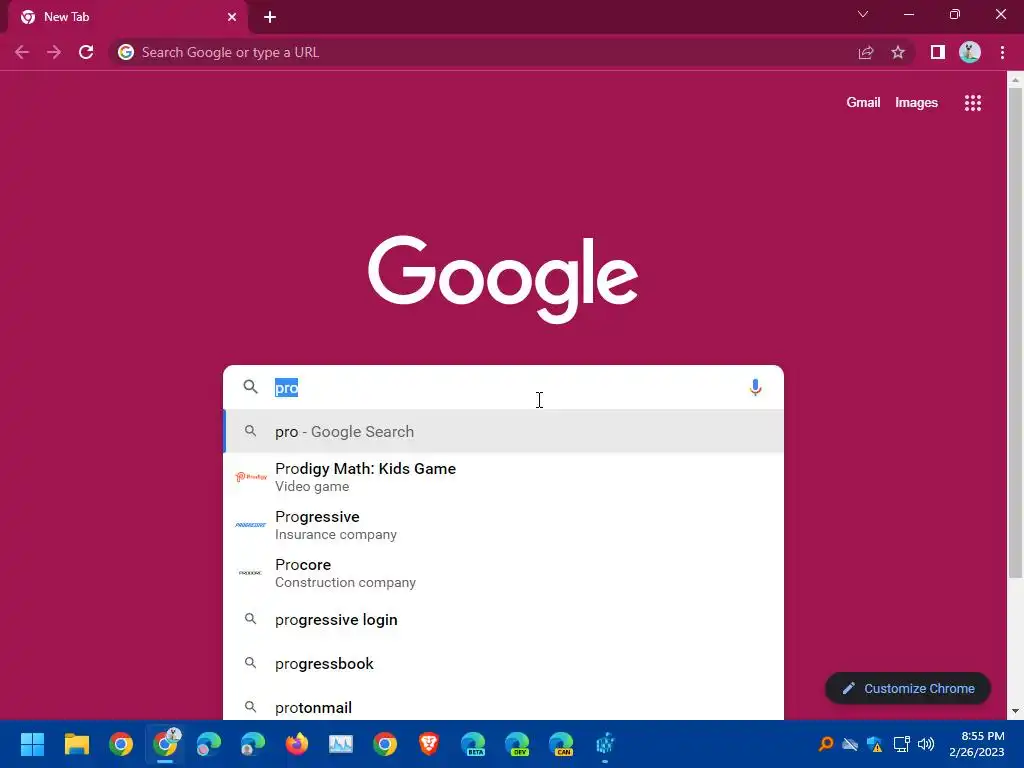
Task: Select progressive login suggestion
Action: tap(503, 620)
